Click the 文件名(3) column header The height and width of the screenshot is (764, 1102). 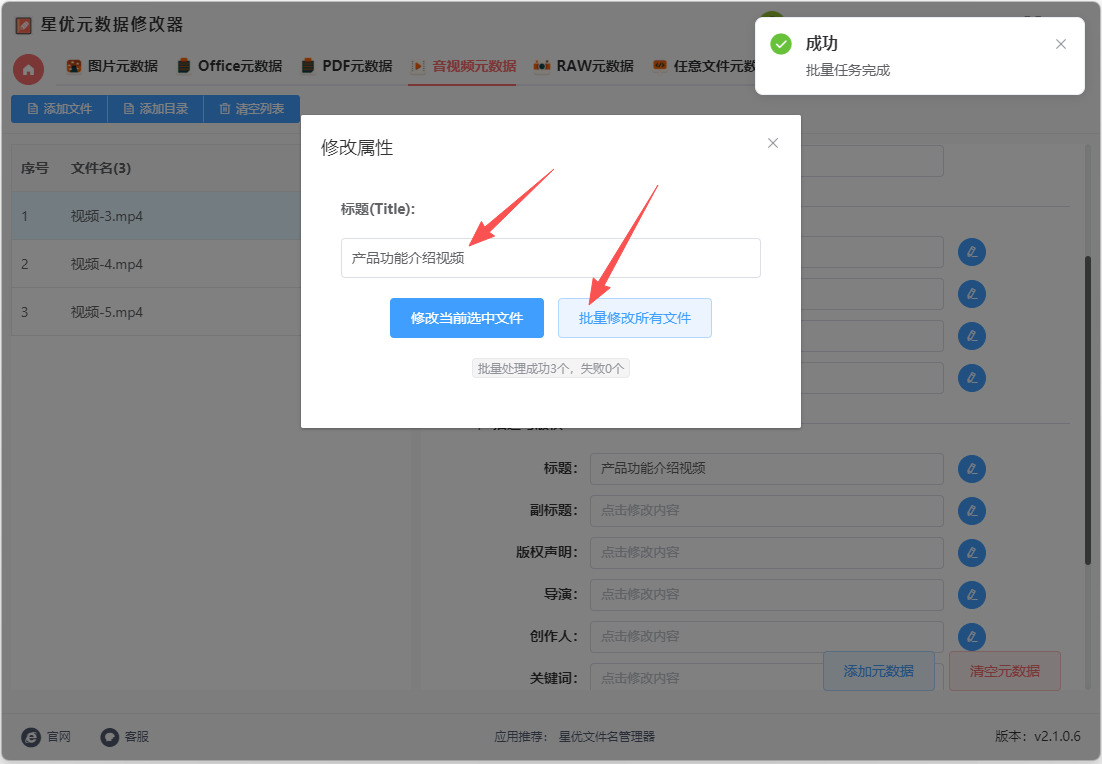[101, 168]
